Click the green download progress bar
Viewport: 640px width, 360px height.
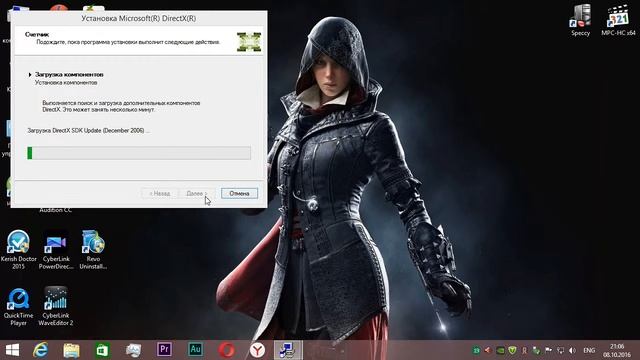[139, 153]
